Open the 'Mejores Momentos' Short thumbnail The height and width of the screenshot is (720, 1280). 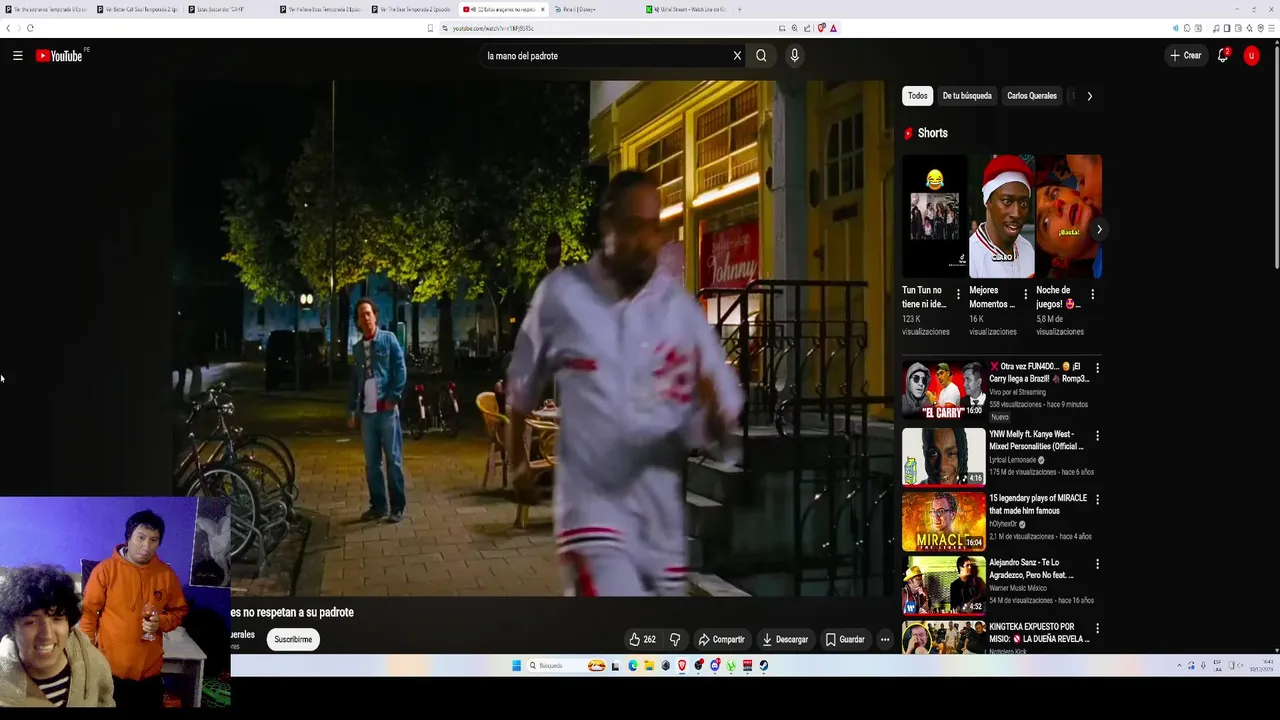click(1002, 216)
